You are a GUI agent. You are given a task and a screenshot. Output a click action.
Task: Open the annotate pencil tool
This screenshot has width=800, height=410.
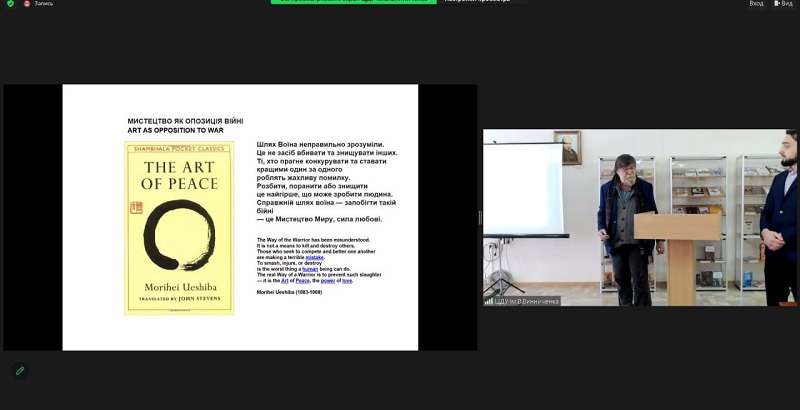(x=20, y=371)
